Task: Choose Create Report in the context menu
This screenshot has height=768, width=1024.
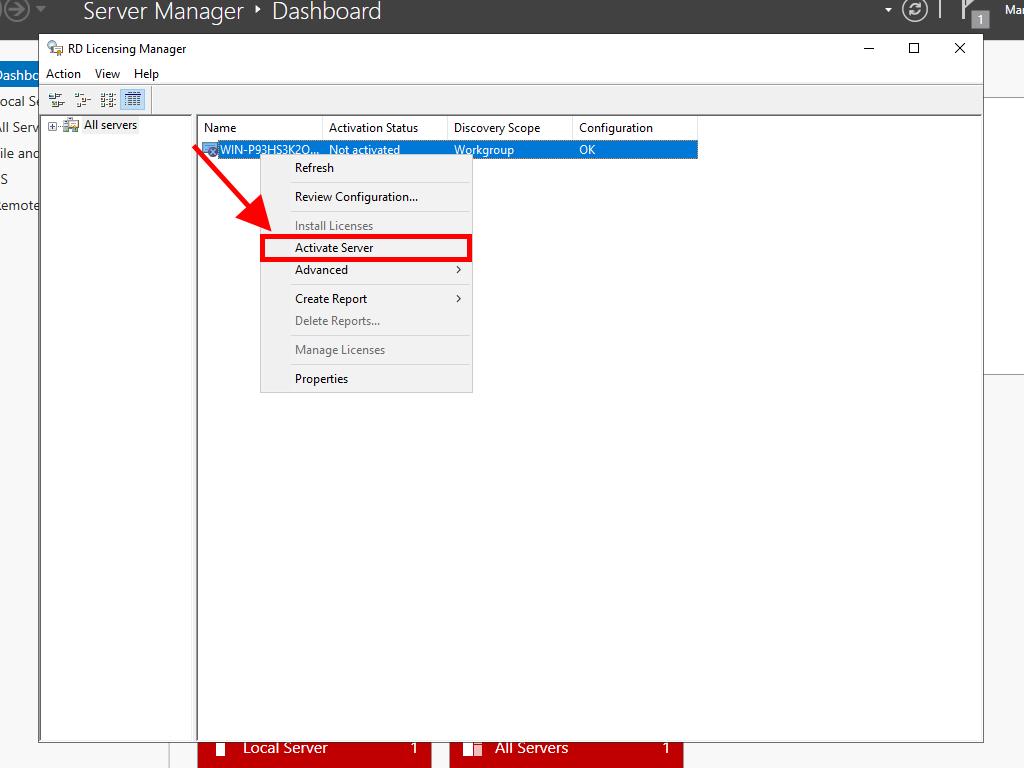Action: (x=366, y=298)
